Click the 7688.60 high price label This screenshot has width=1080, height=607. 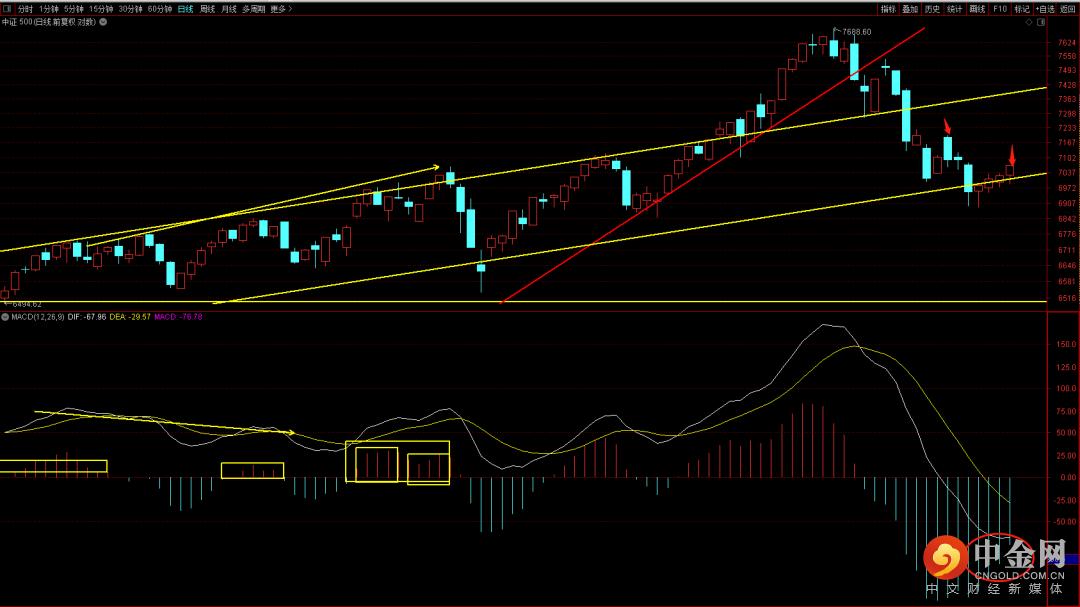click(x=856, y=32)
